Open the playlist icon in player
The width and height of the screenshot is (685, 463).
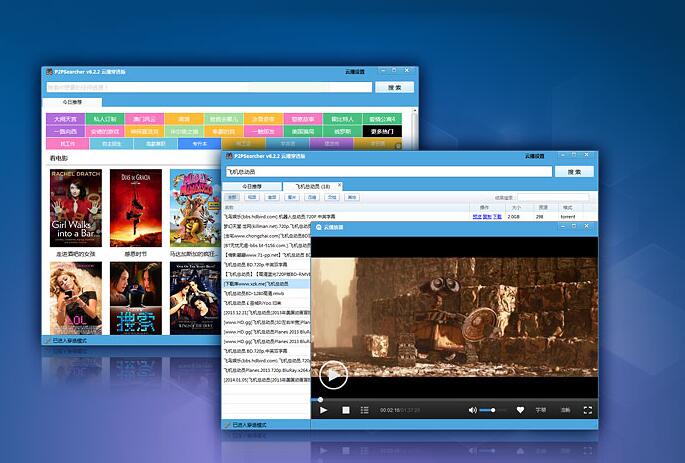364,410
